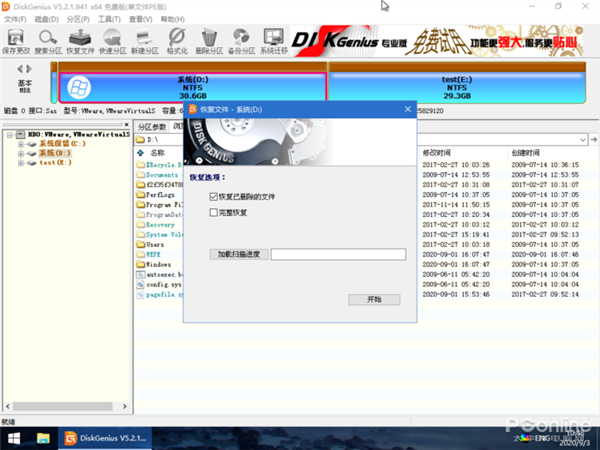Select the 快速分区 (Quick Partition) toolbar icon
The height and width of the screenshot is (450, 600).
pos(112,39)
